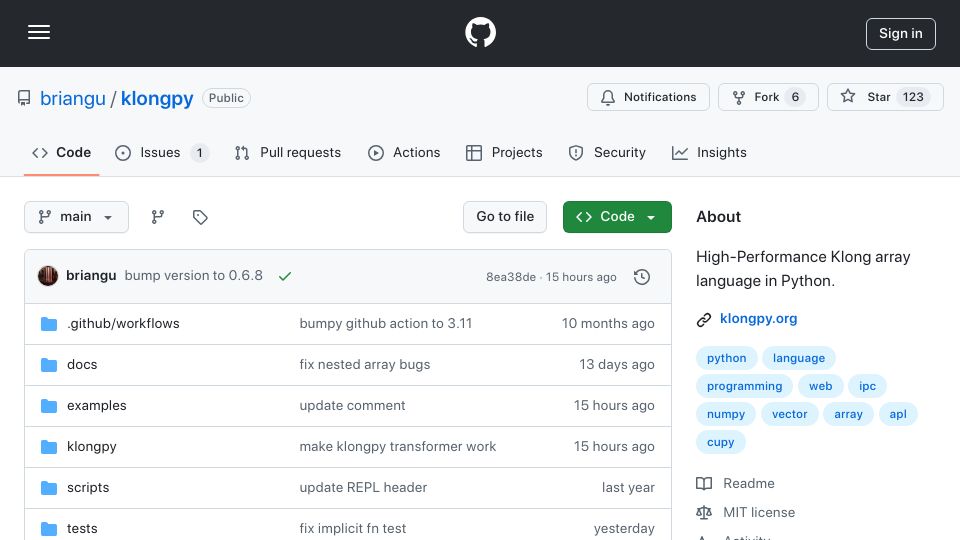Image resolution: width=960 pixels, height=540 pixels.
Task: Star the klongpy repository
Action: point(885,97)
